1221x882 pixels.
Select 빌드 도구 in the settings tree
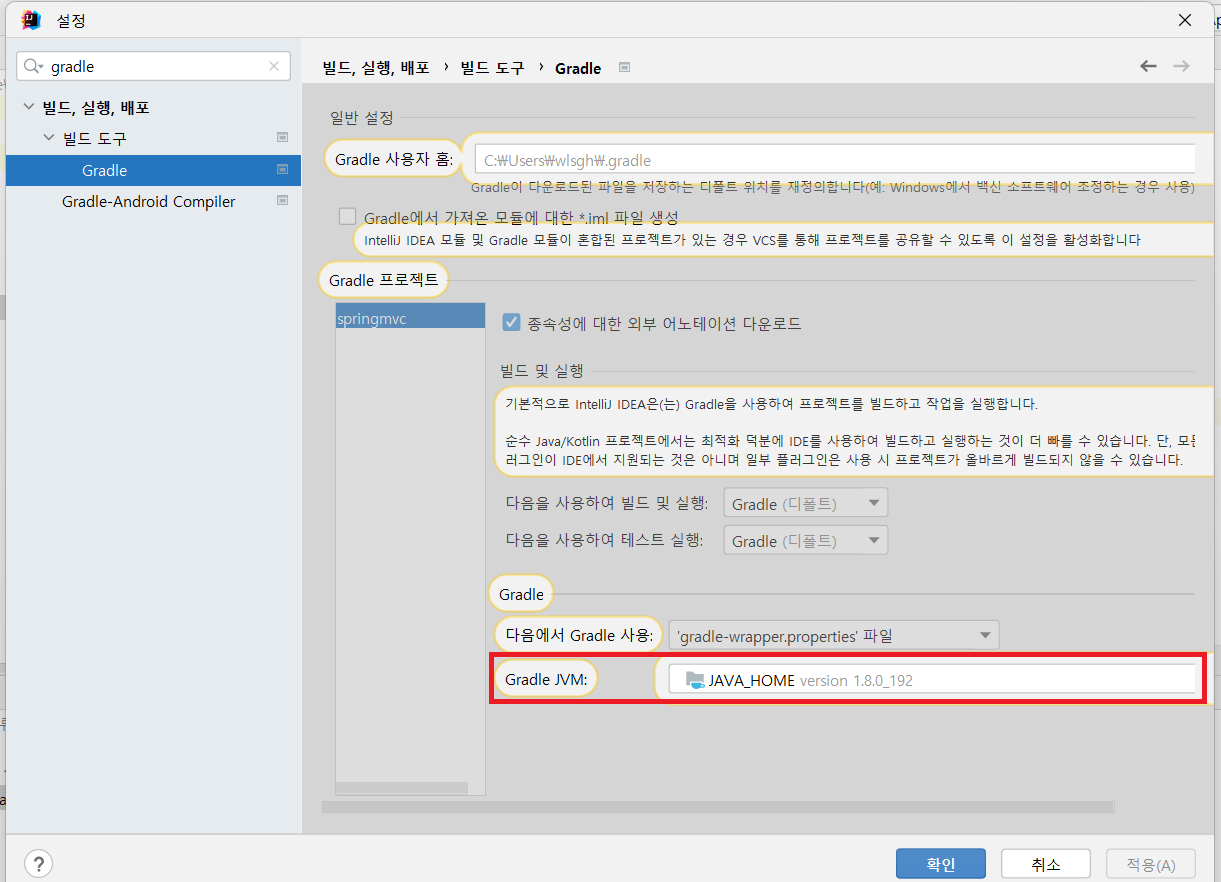tap(94, 138)
